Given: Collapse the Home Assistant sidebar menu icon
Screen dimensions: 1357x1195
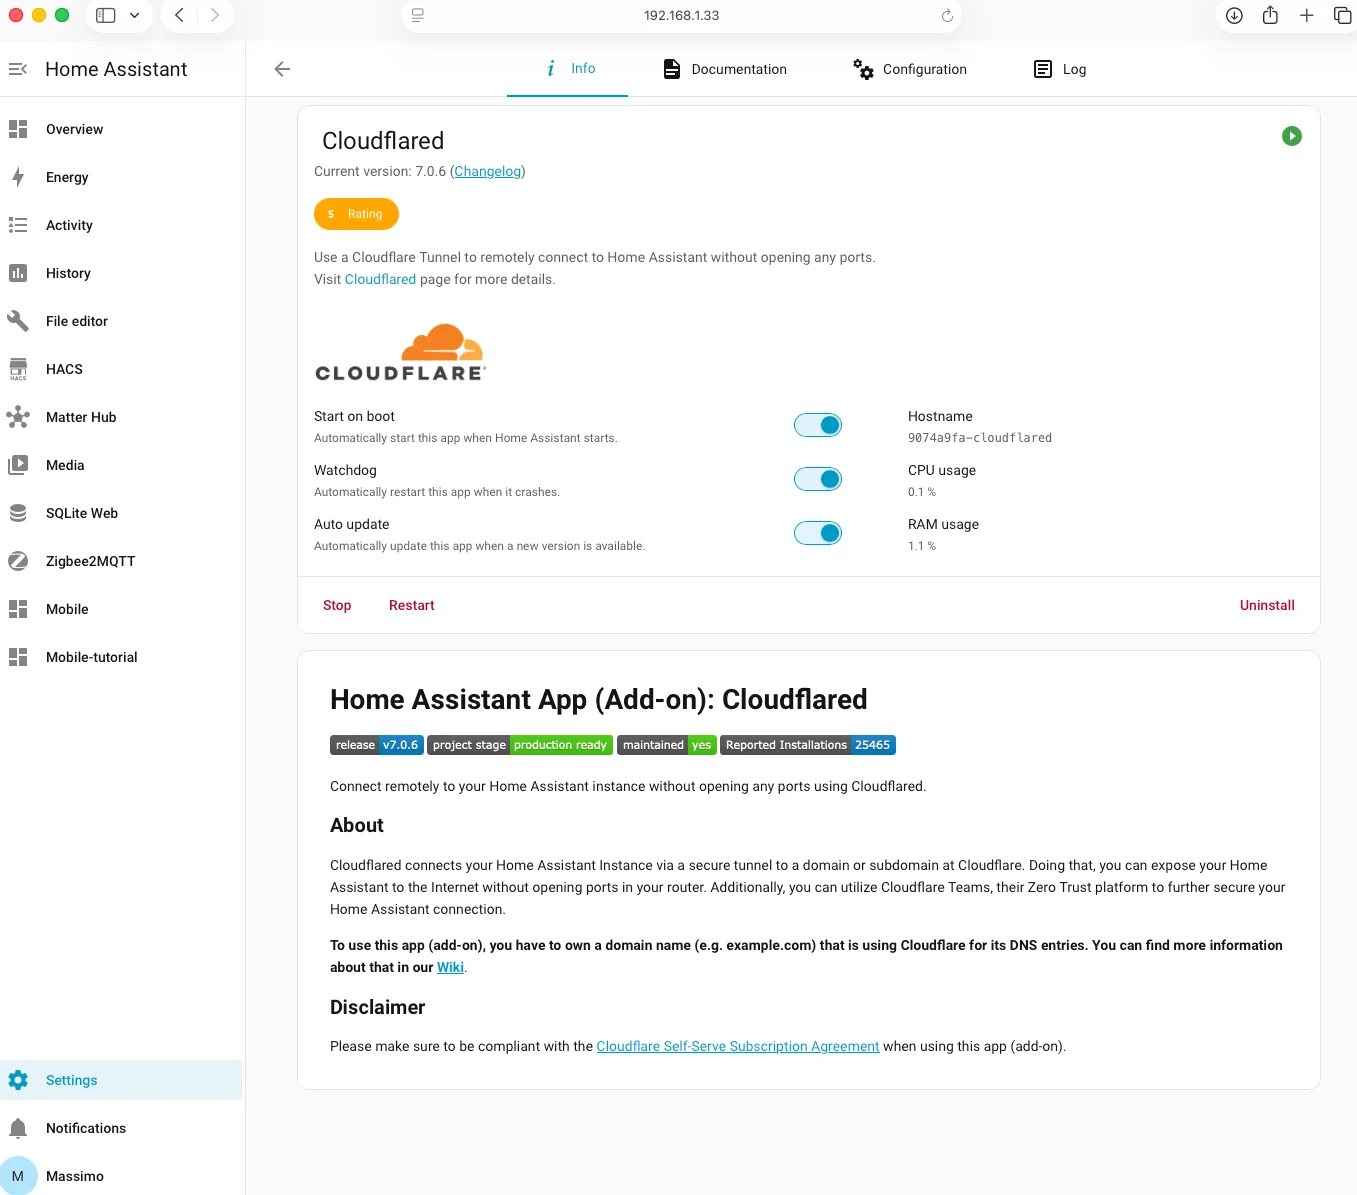Looking at the screenshot, I should (18, 69).
